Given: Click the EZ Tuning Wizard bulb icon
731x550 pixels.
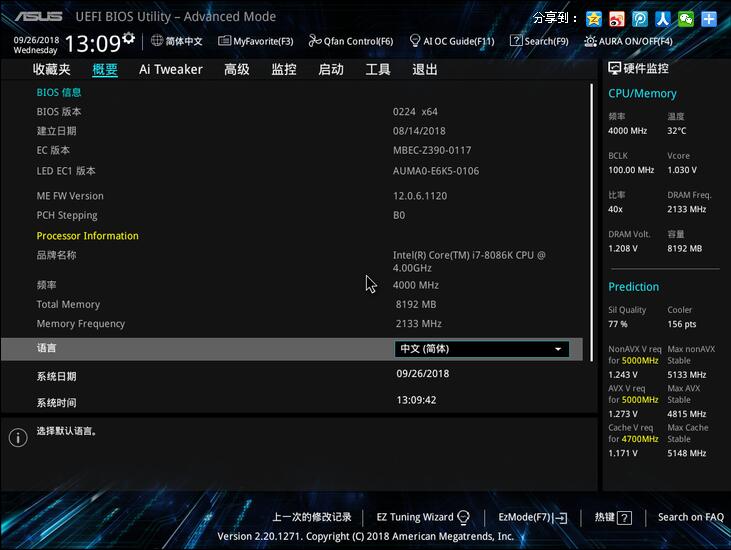Looking at the screenshot, I should pos(463,517).
